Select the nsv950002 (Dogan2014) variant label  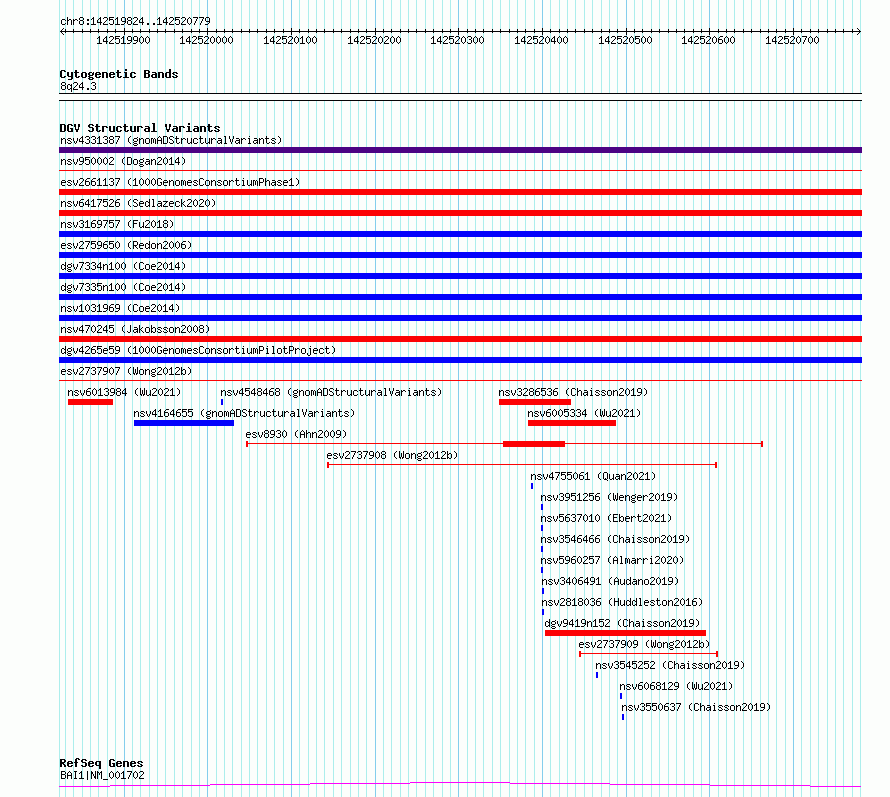pyautogui.click(x=123, y=161)
